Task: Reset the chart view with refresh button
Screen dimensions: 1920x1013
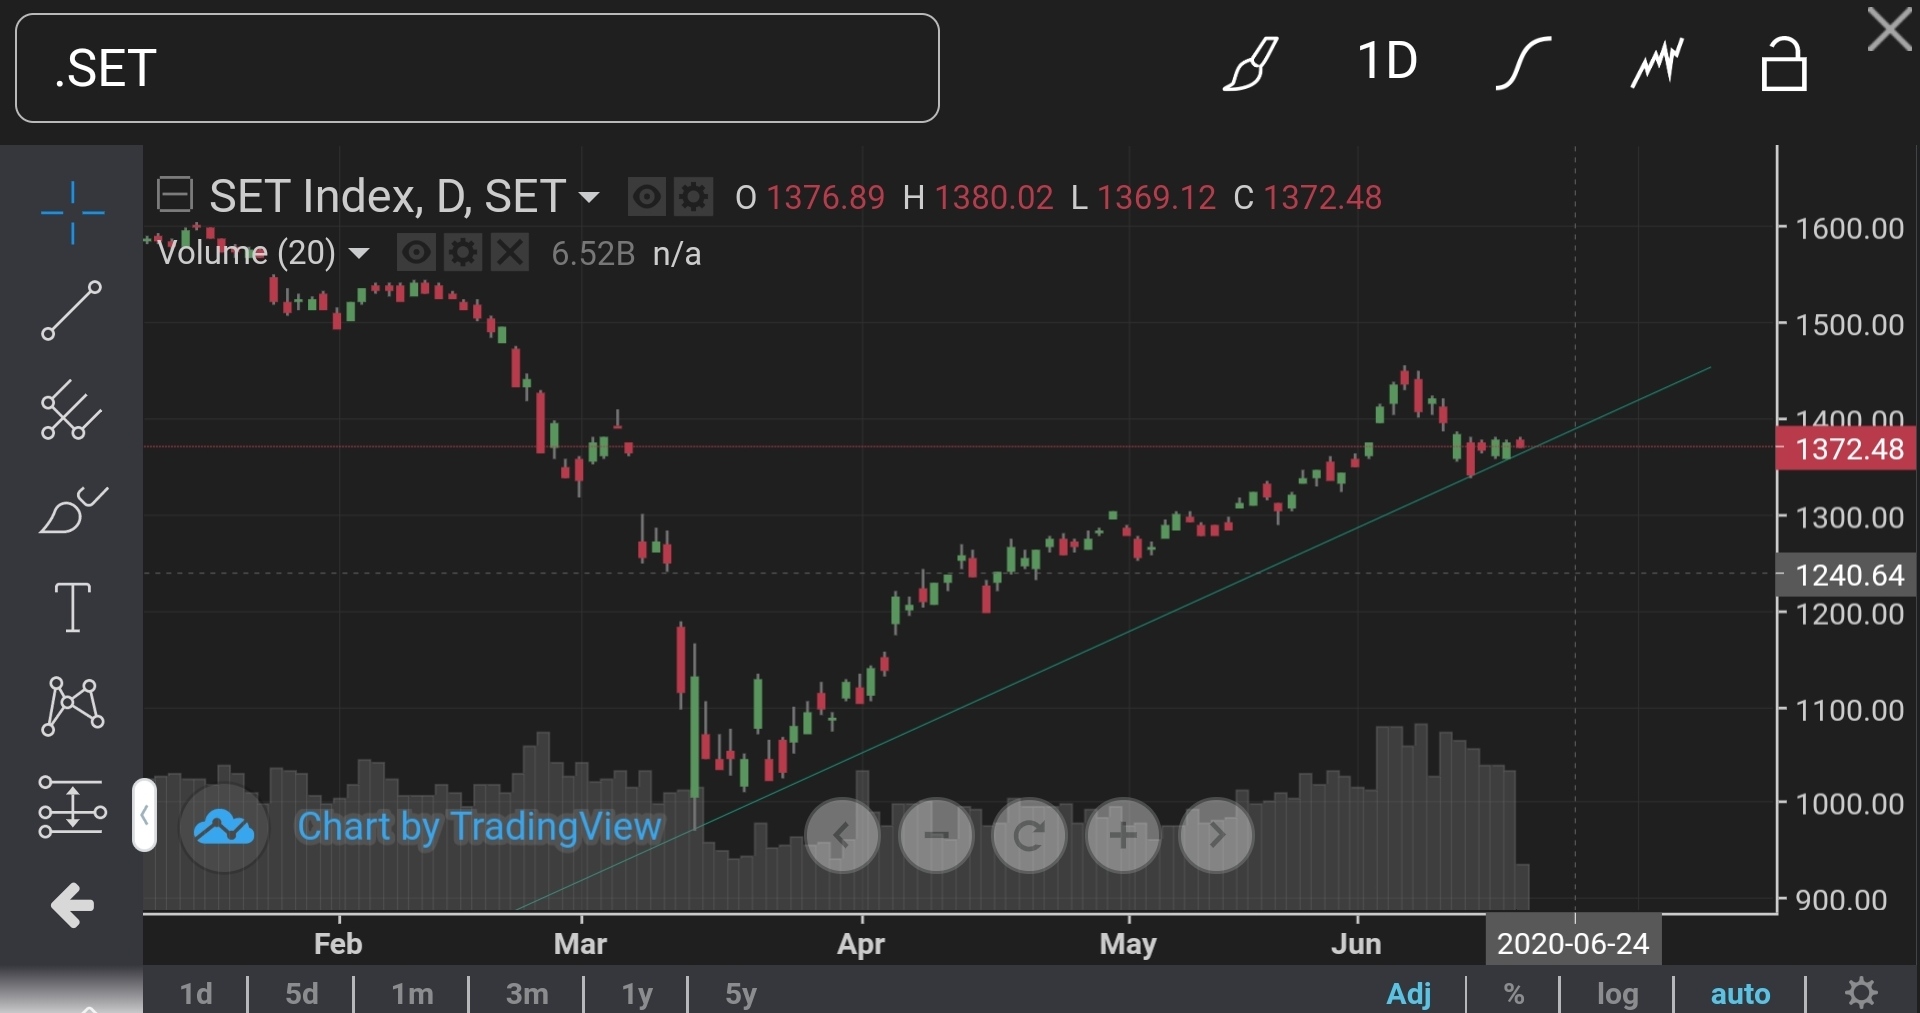Action: pos(1029,835)
